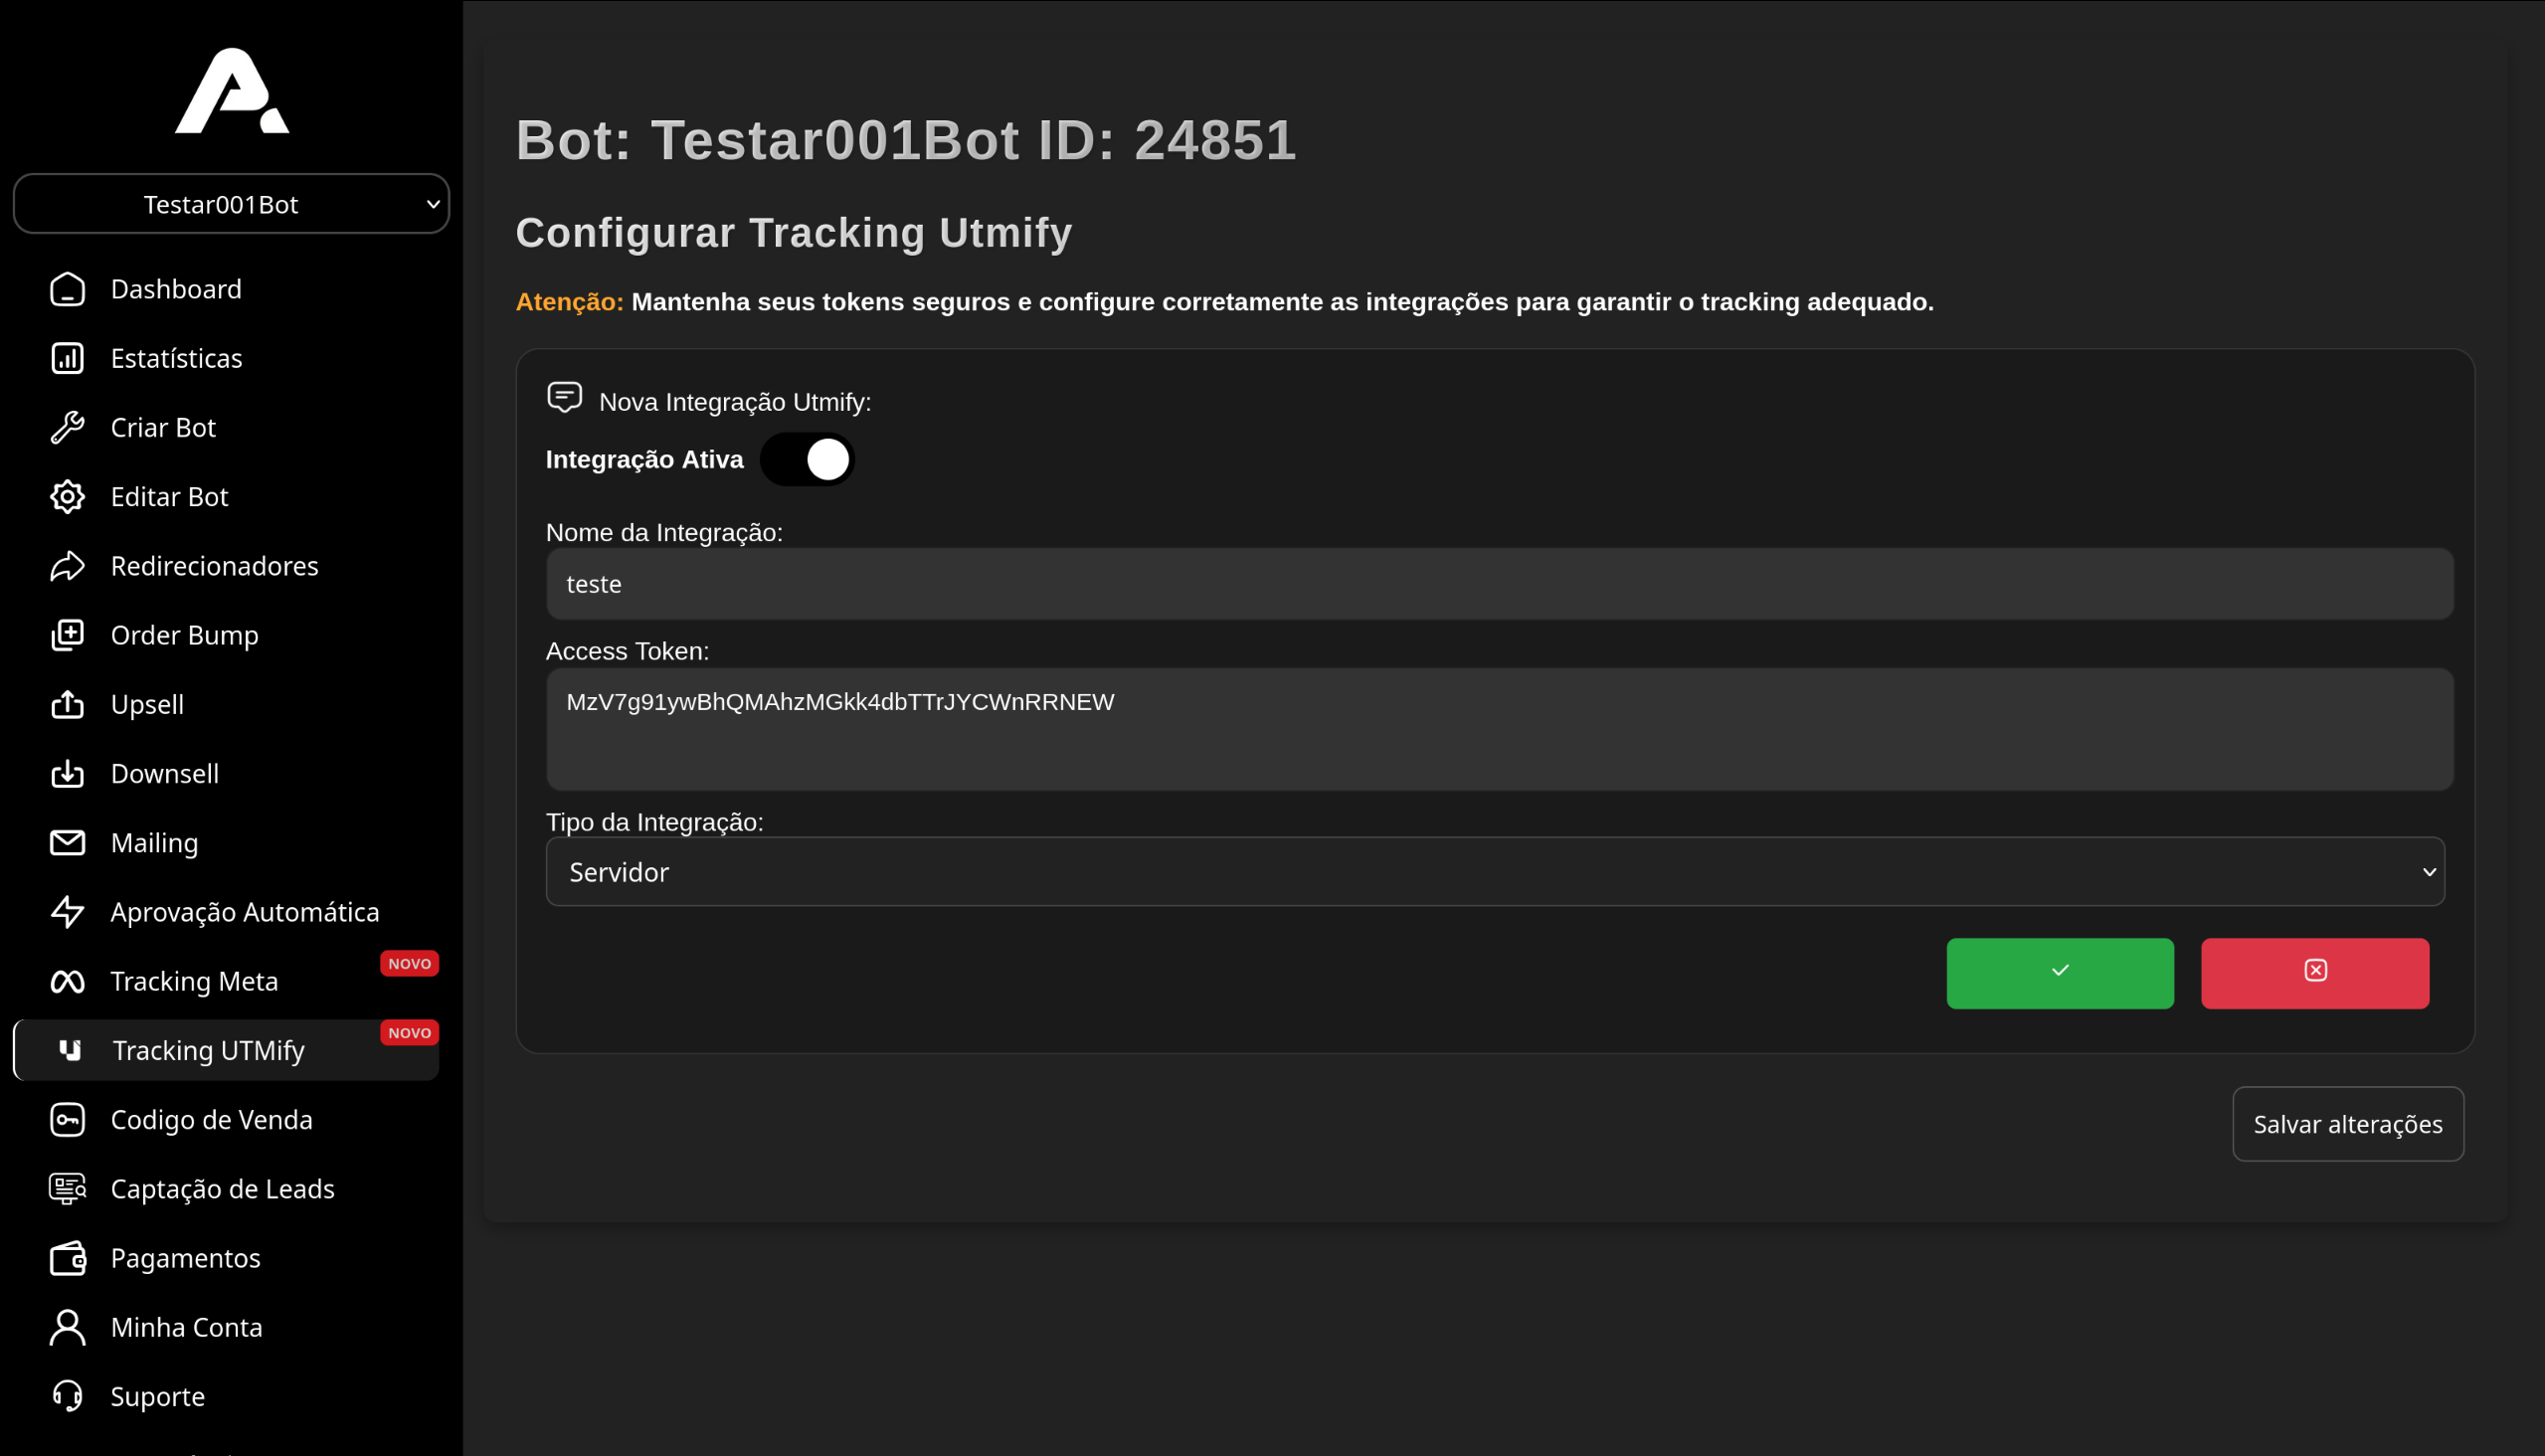Click the Nome da Integração field with teste
Screen dimensions: 2545x1456
click(1500, 584)
